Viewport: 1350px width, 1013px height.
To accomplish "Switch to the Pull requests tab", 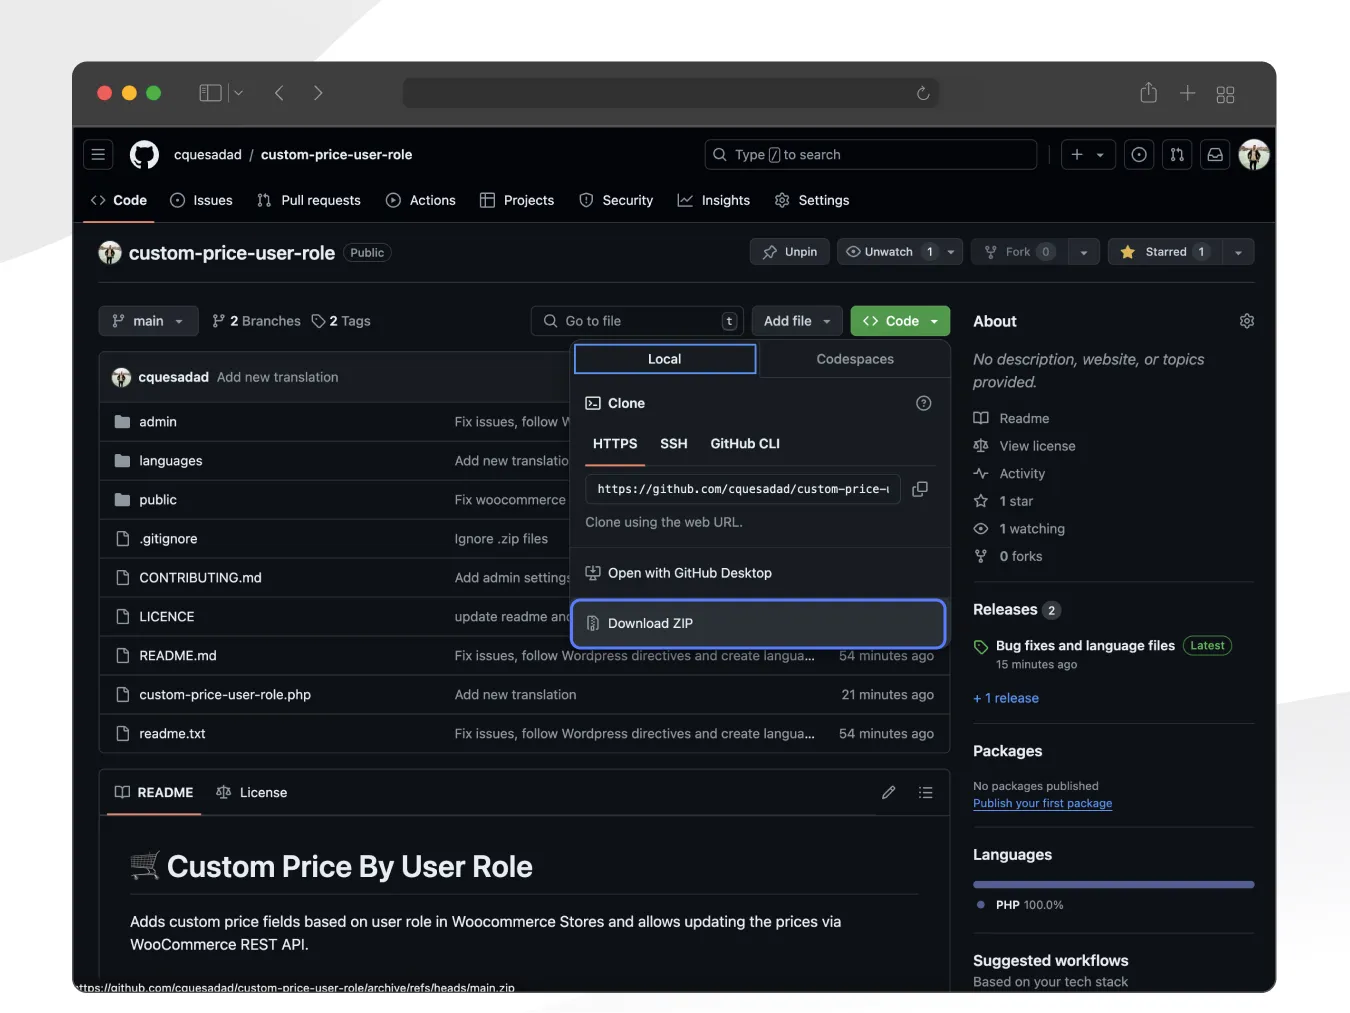I will pyautogui.click(x=308, y=200).
